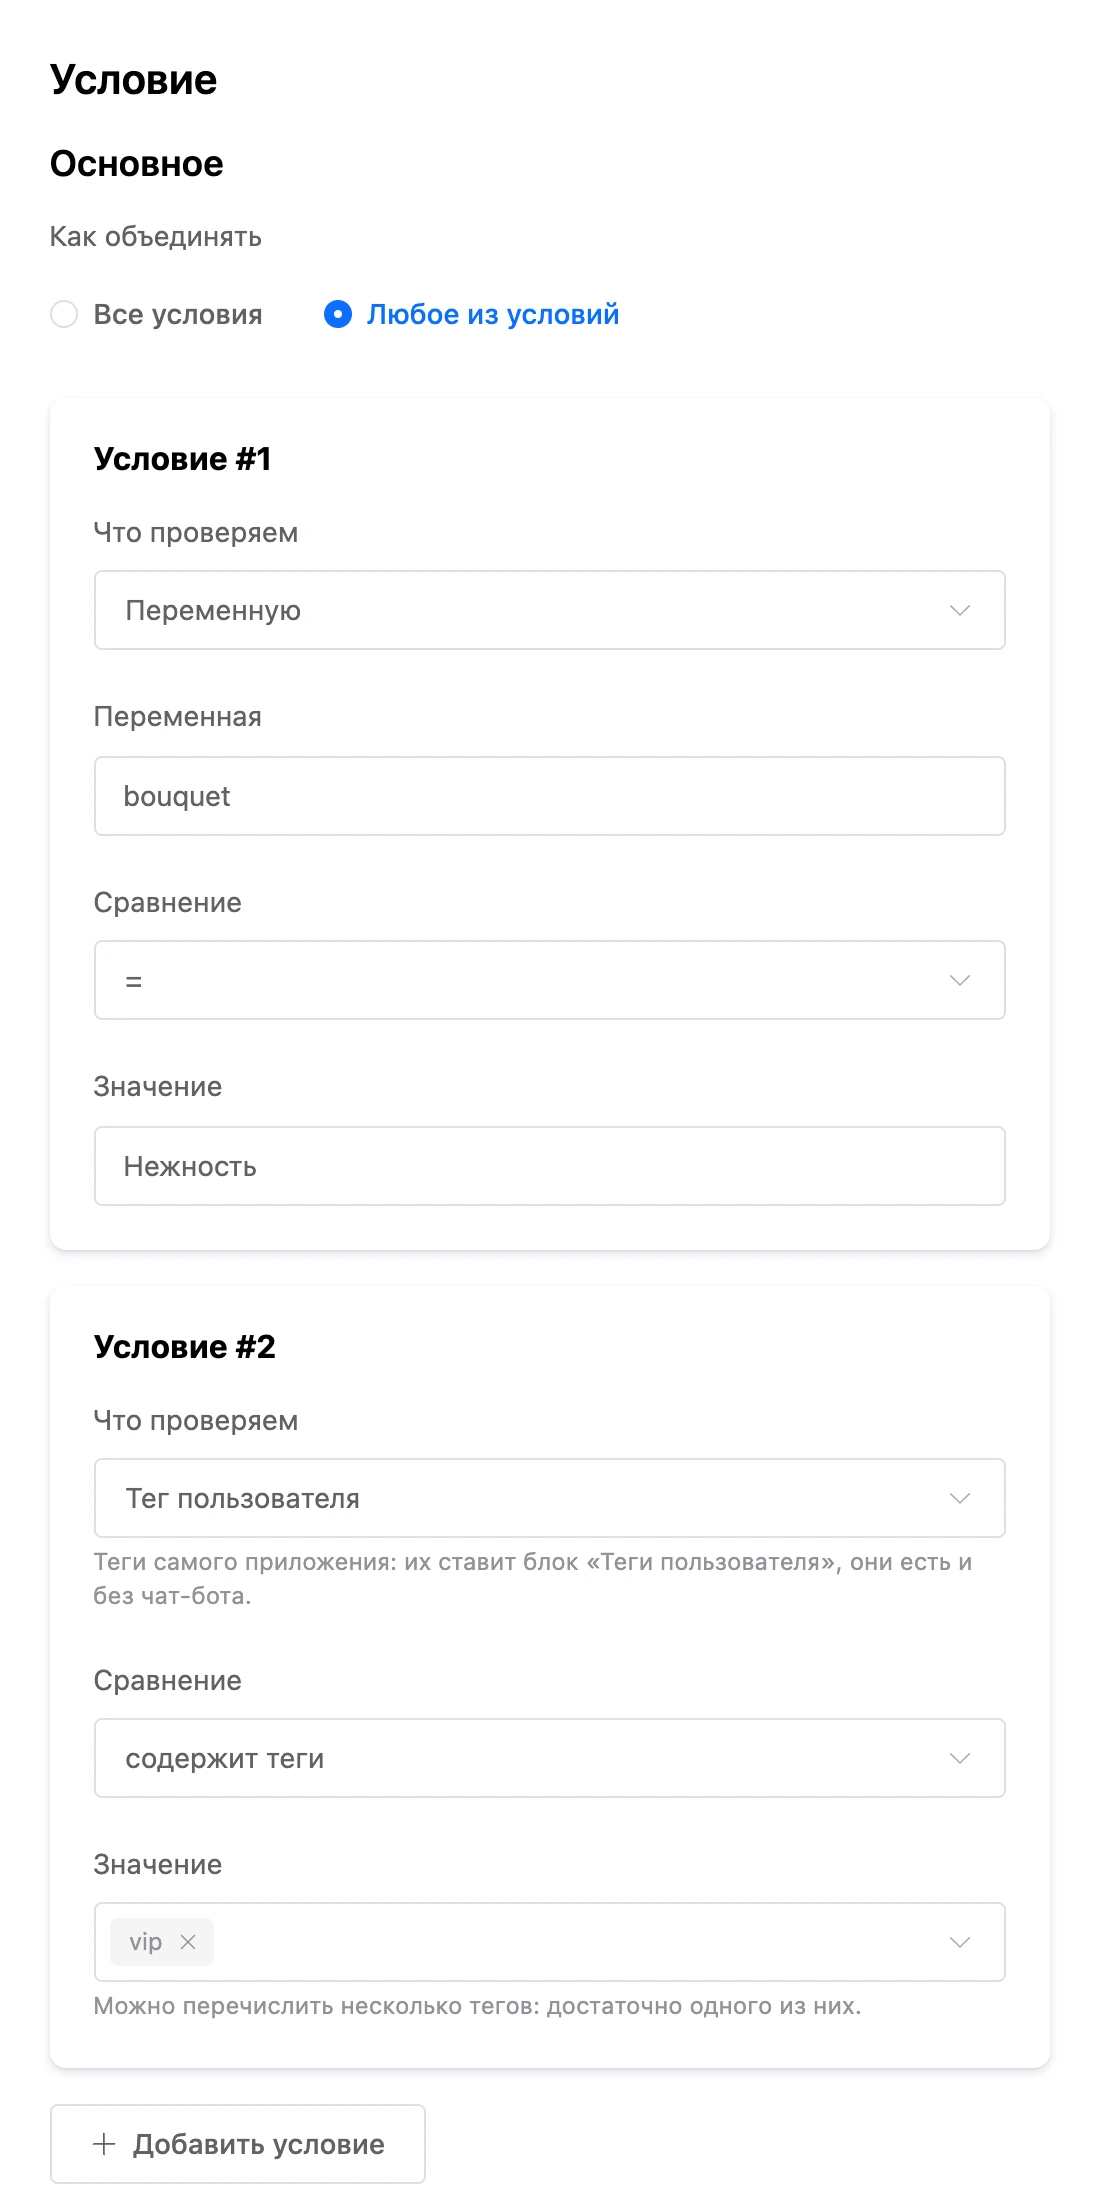1110x2206 pixels.
Task: Click the plus icon in "Добавить условие"
Action: [104, 2144]
